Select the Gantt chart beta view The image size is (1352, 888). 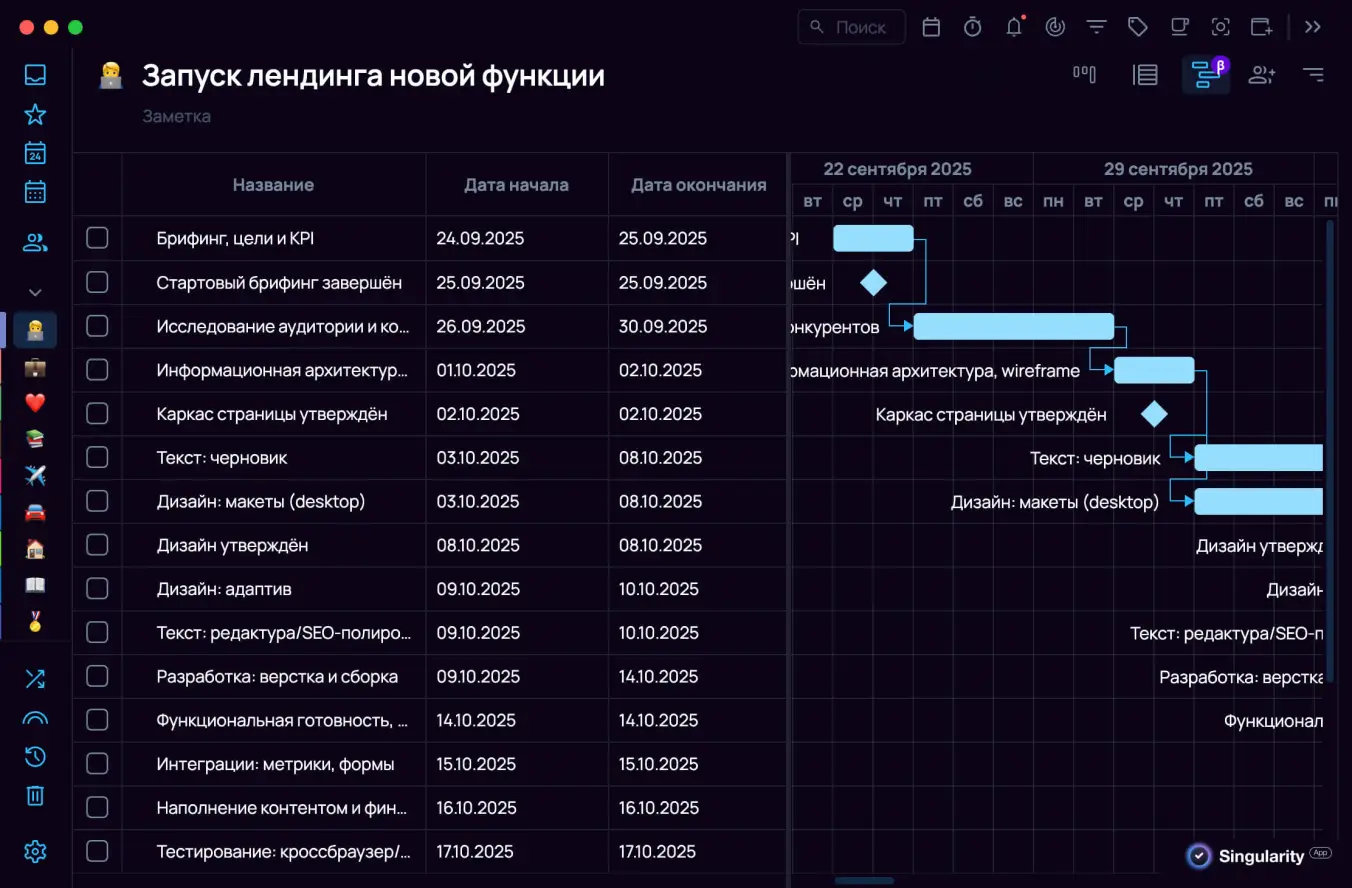[1205, 75]
